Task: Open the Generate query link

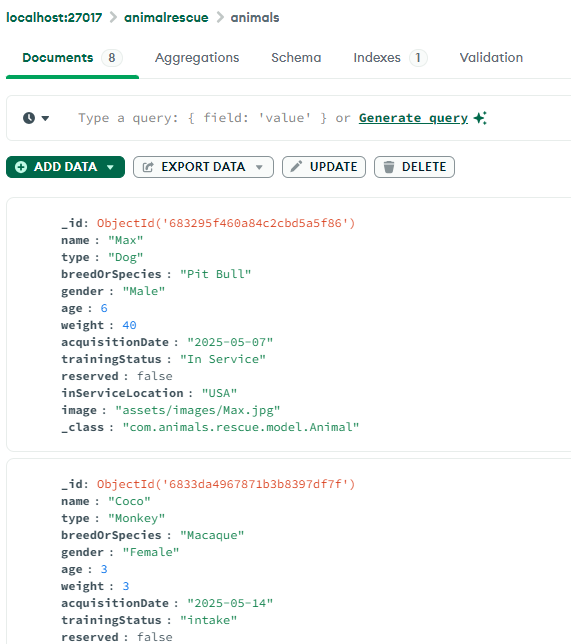Action: [413, 118]
